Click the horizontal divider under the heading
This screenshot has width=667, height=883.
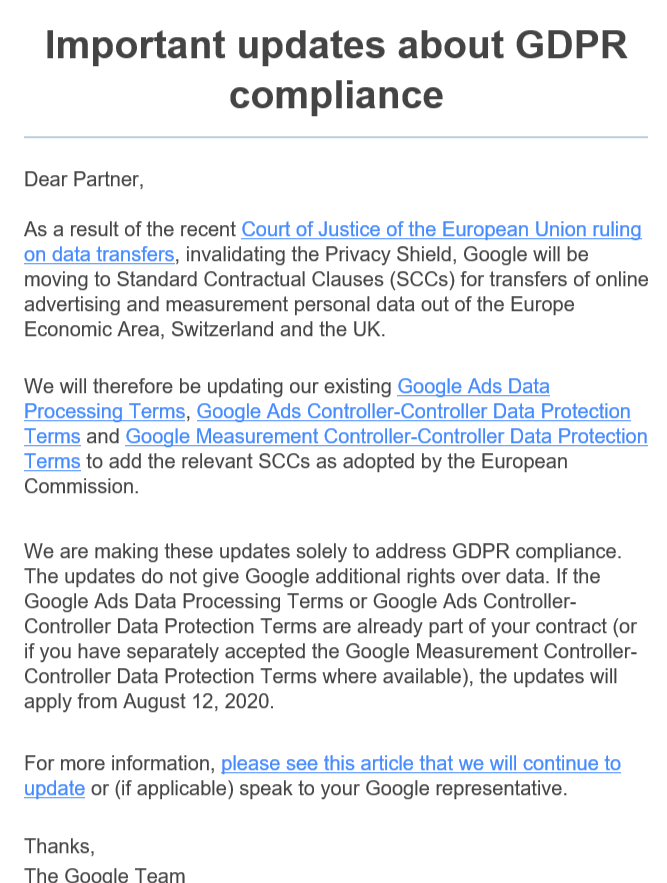pyautogui.click(x=336, y=137)
